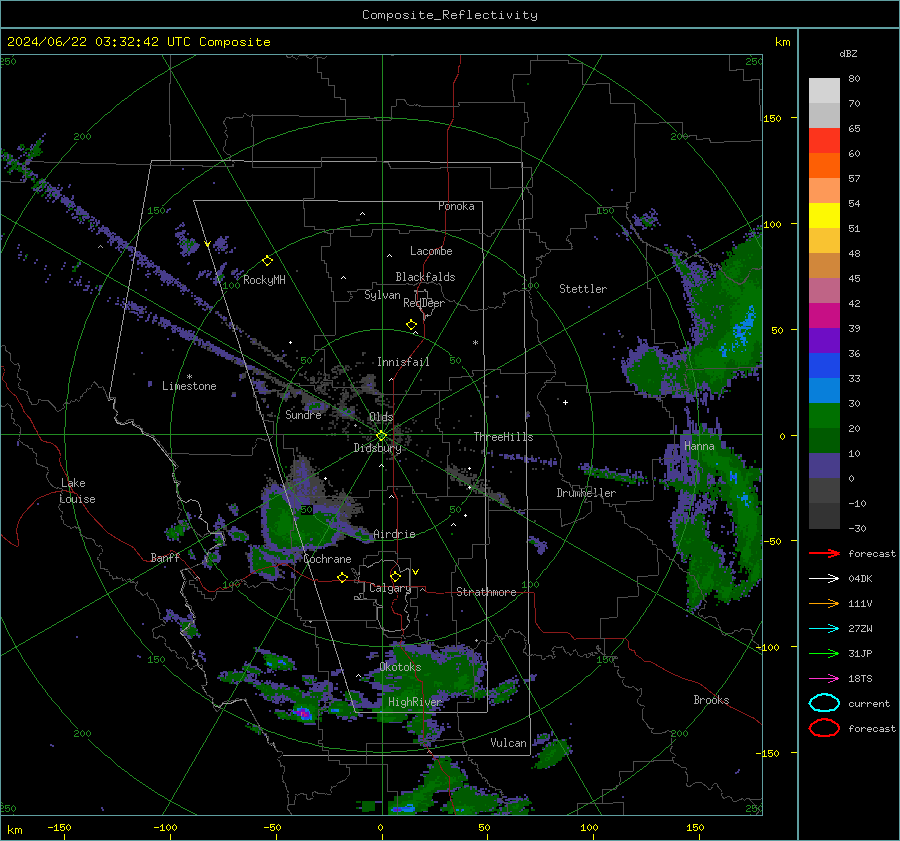This screenshot has width=900, height=841.
Task: Click the cyan current ellipse legend icon
Action: [x=824, y=703]
